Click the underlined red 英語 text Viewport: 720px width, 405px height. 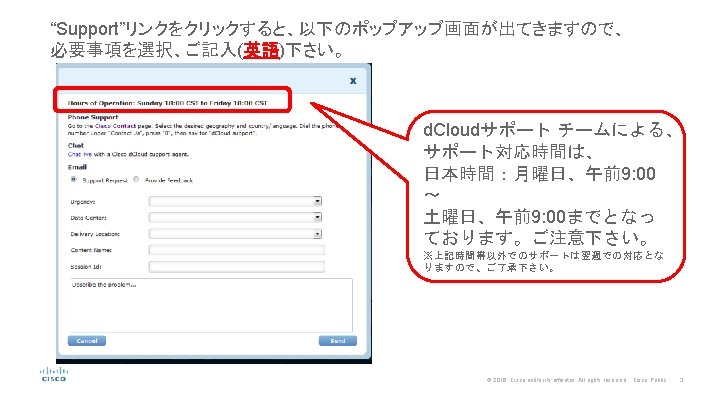click(261, 50)
